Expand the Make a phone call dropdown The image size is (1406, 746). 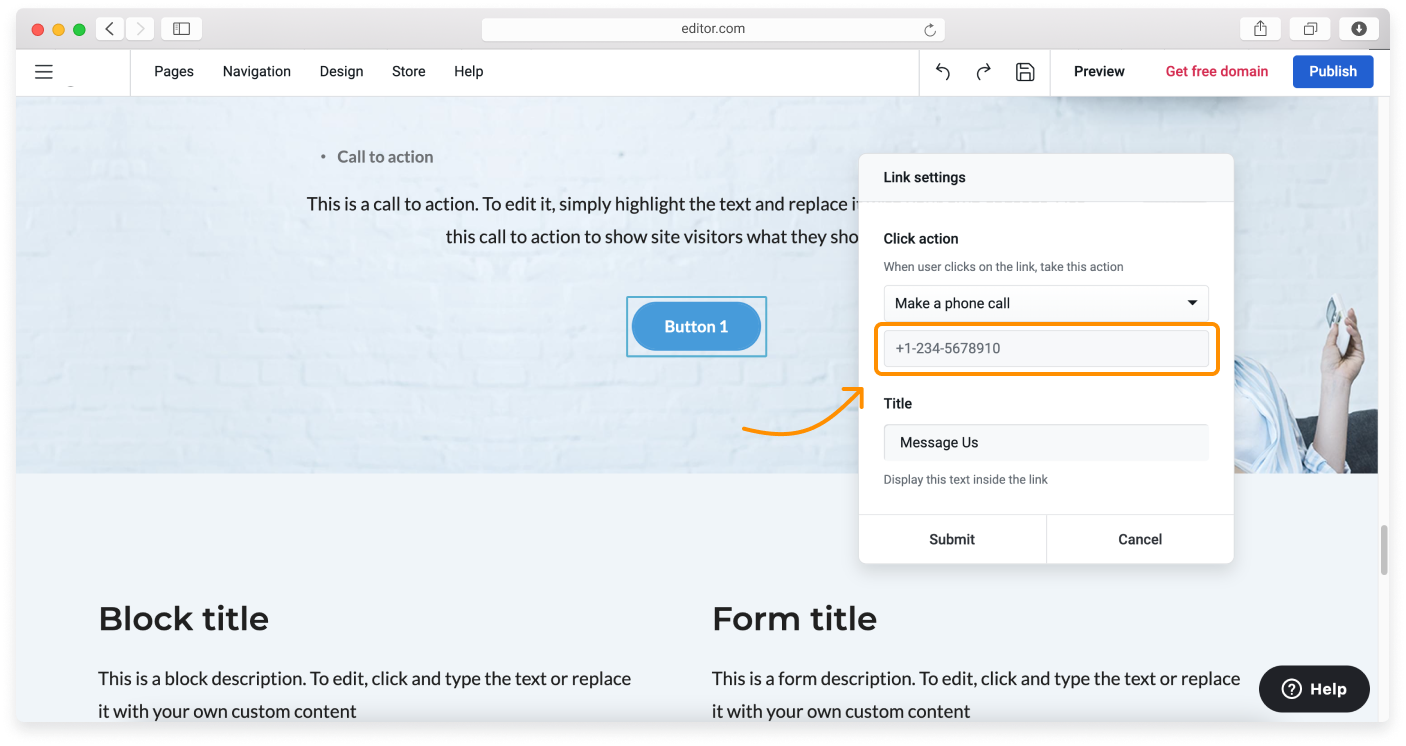coord(1046,303)
